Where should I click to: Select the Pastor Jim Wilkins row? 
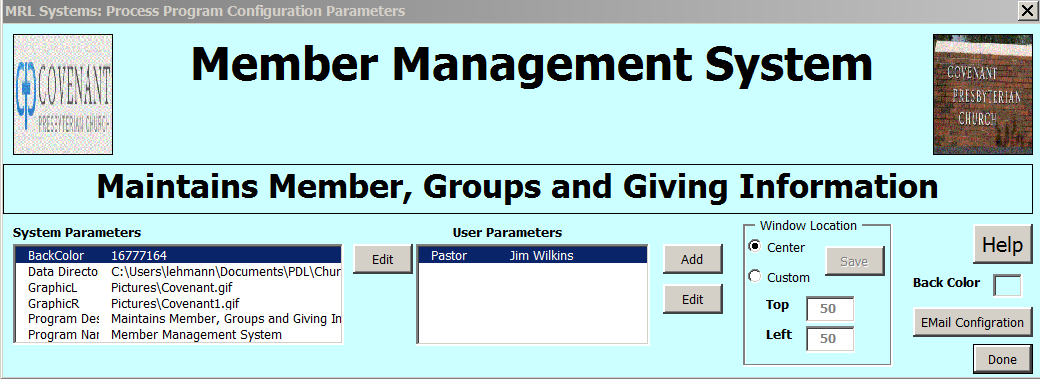point(533,256)
